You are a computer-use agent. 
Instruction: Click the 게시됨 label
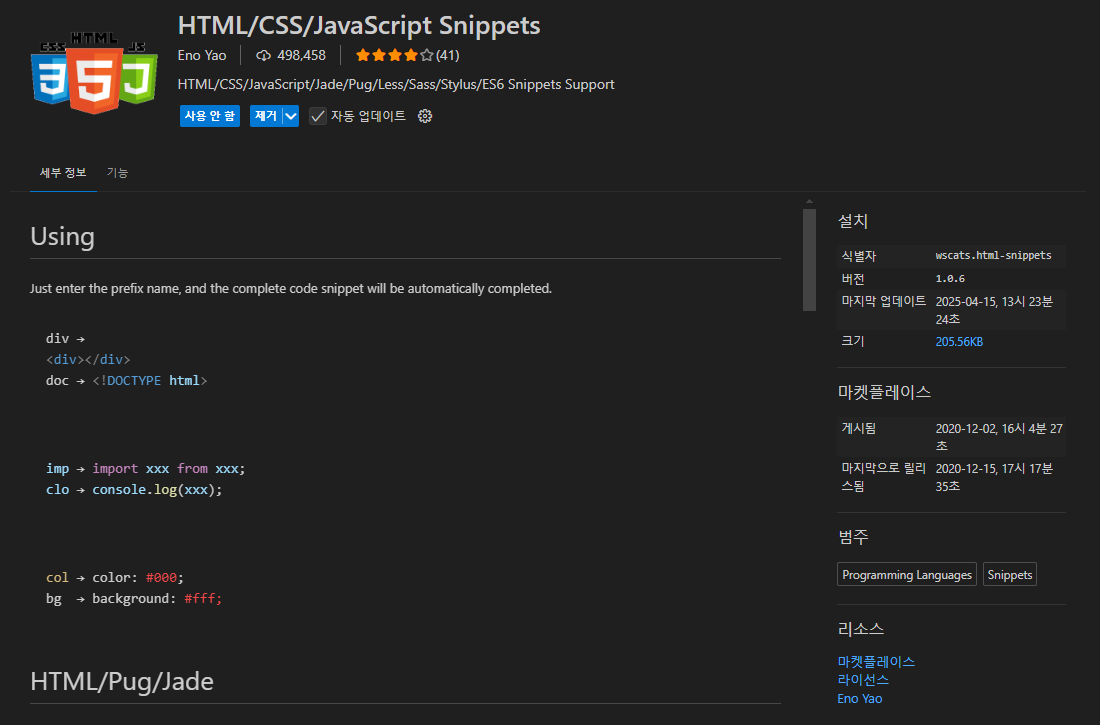[x=859, y=428]
